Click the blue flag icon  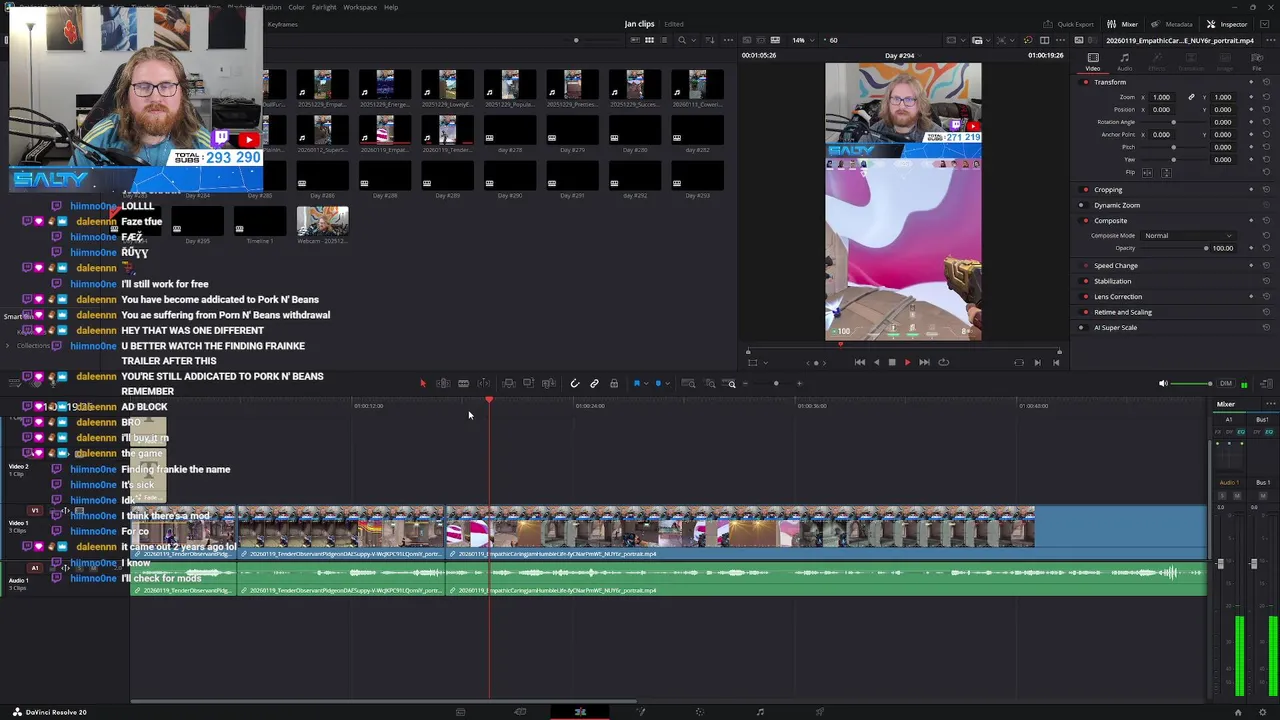point(637,384)
